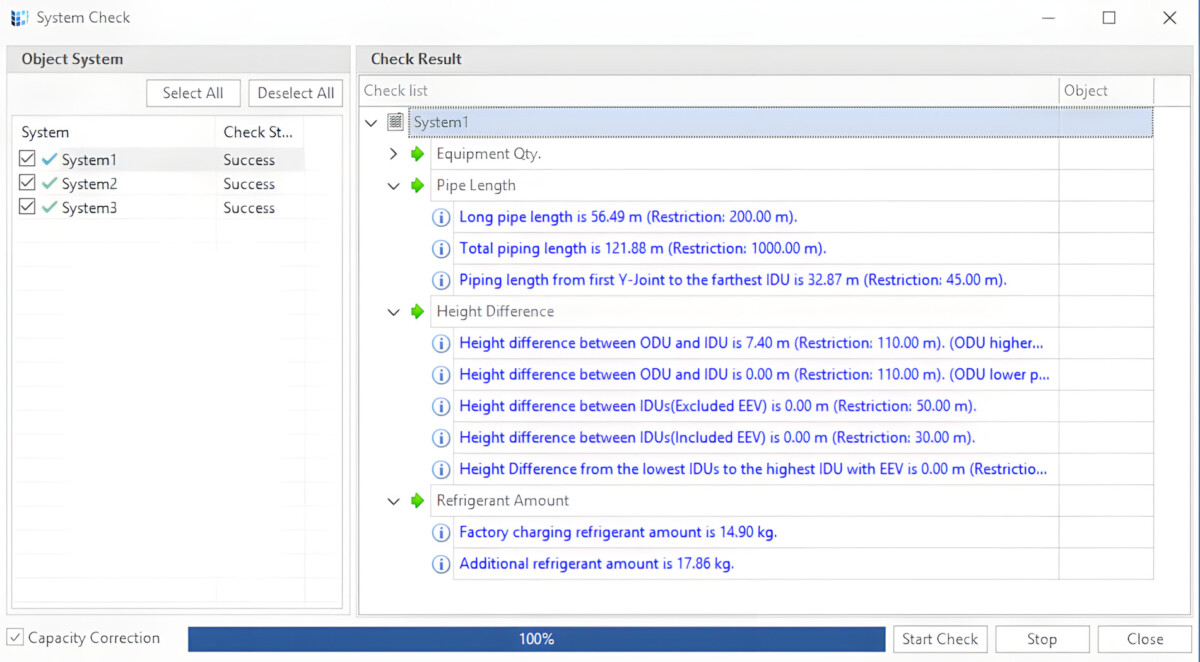Toggle the System2 checkbox

pyautogui.click(x=27, y=183)
